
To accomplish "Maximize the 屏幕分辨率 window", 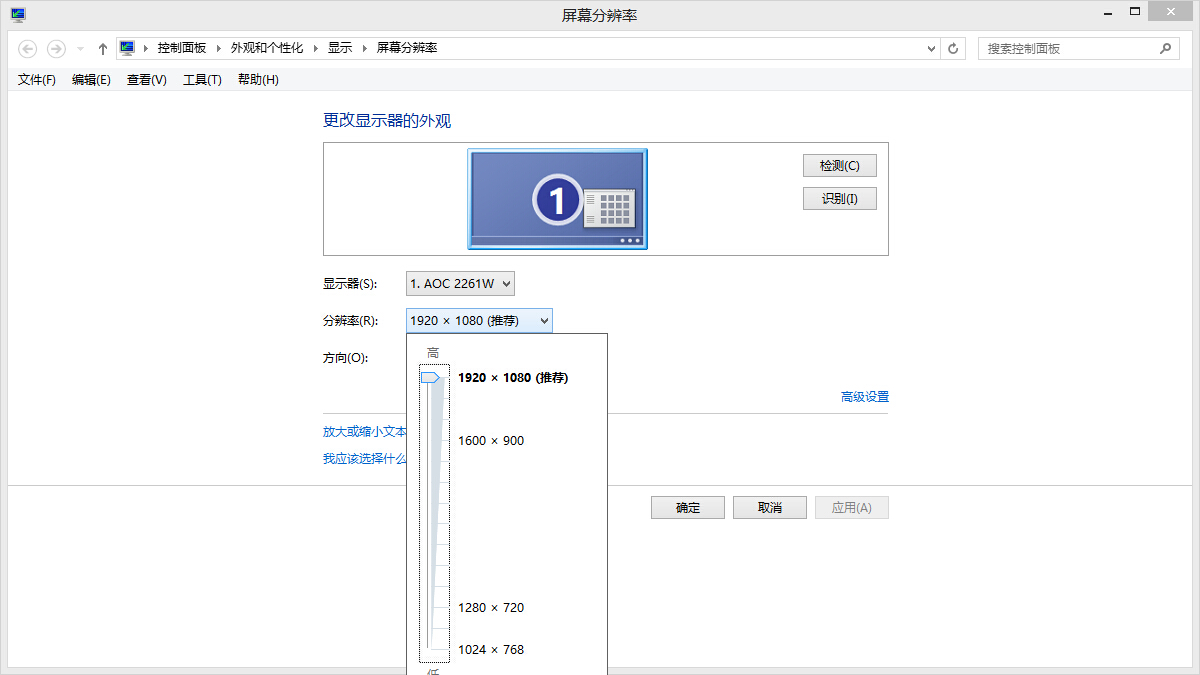I will pyautogui.click(x=1135, y=12).
